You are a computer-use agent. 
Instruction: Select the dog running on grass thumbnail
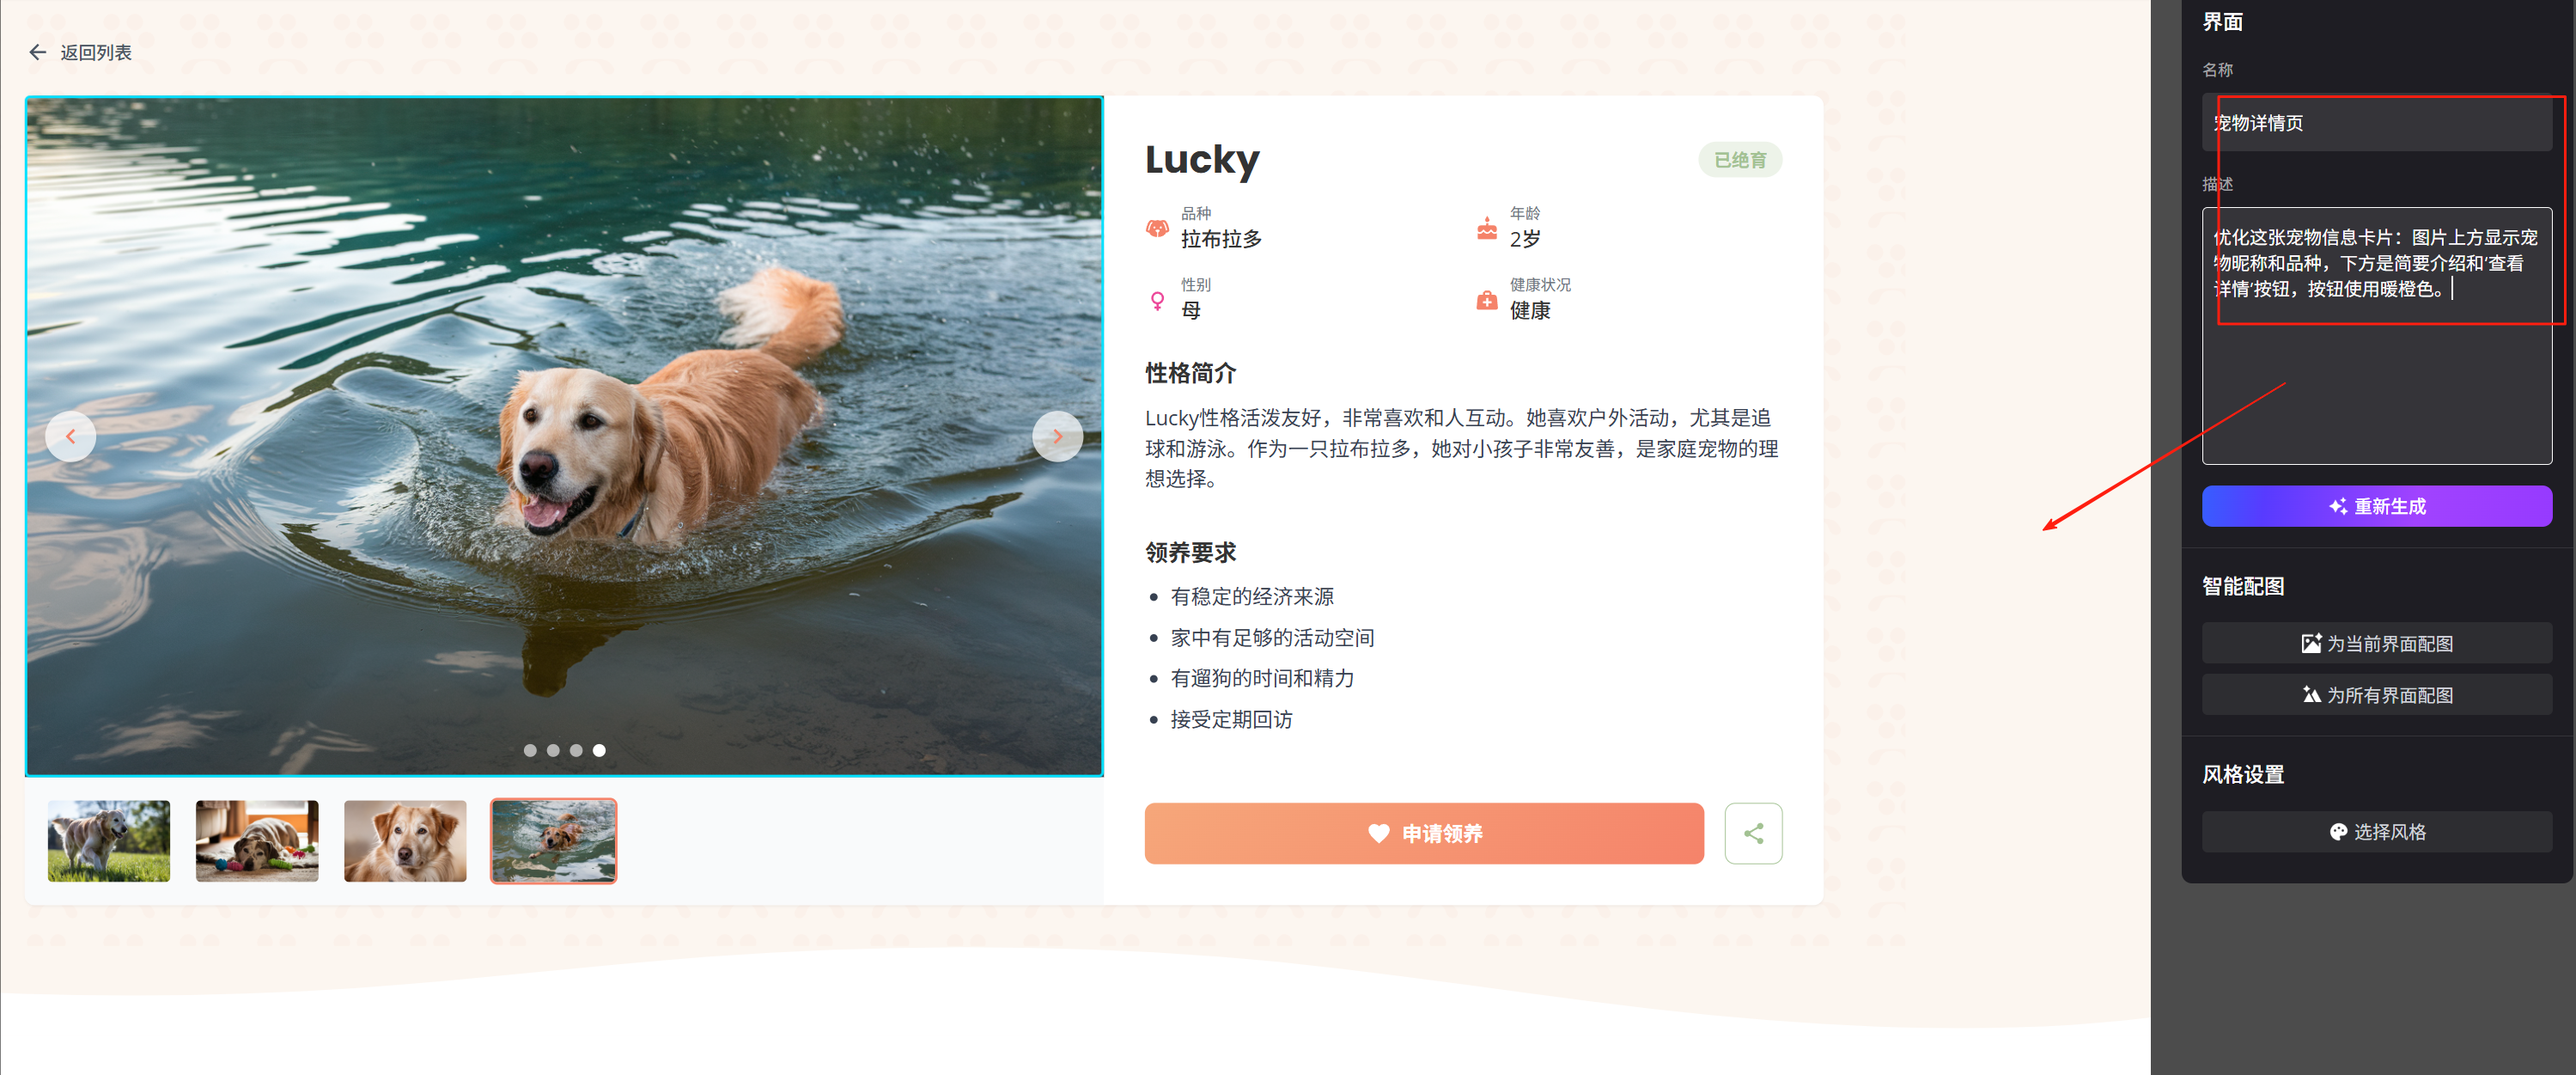109,840
